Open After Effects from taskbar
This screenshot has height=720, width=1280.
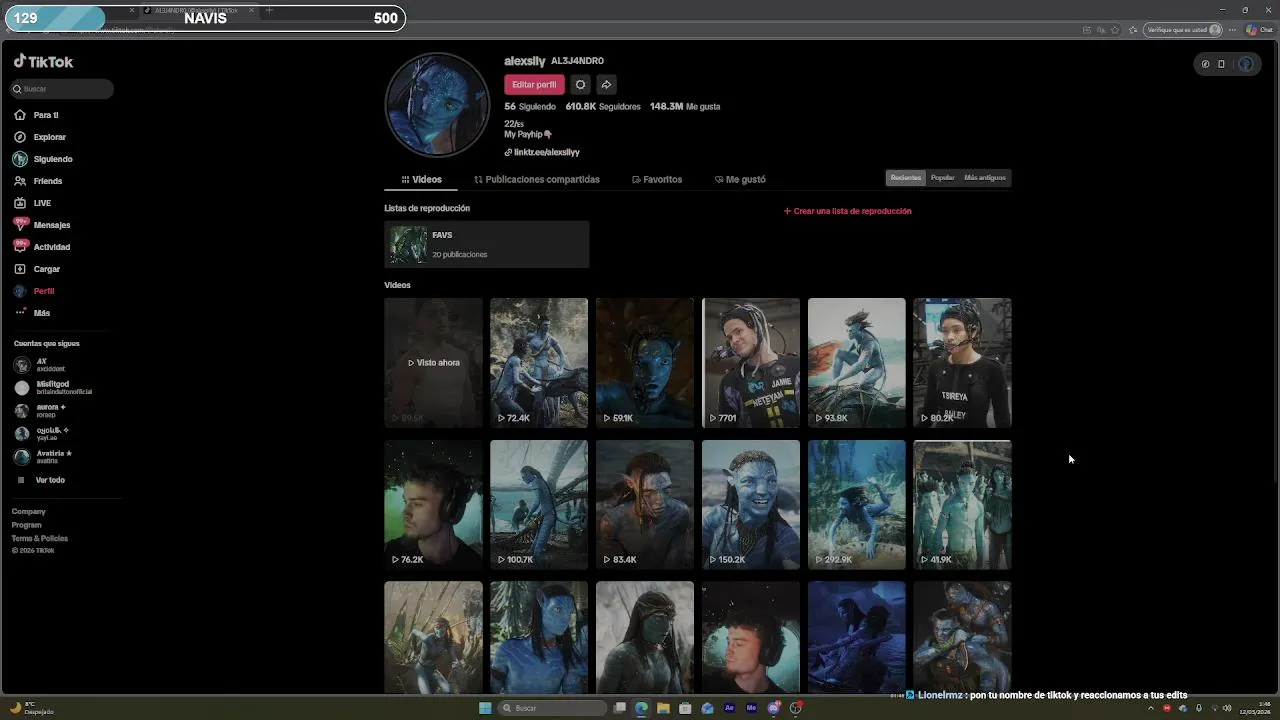(729, 708)
